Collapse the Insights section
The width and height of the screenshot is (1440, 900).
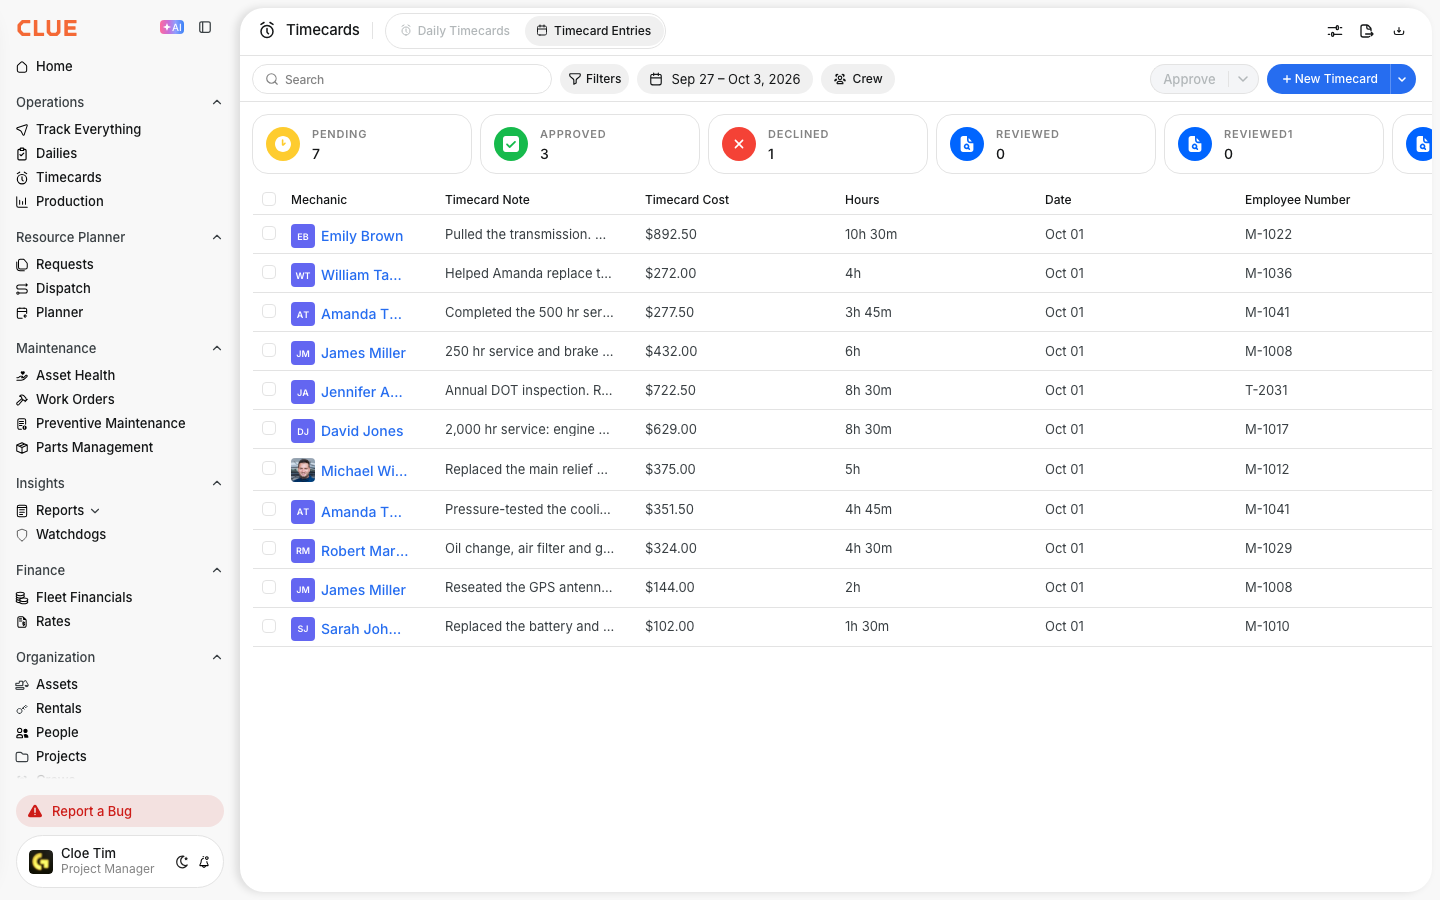tap(217, 483)
